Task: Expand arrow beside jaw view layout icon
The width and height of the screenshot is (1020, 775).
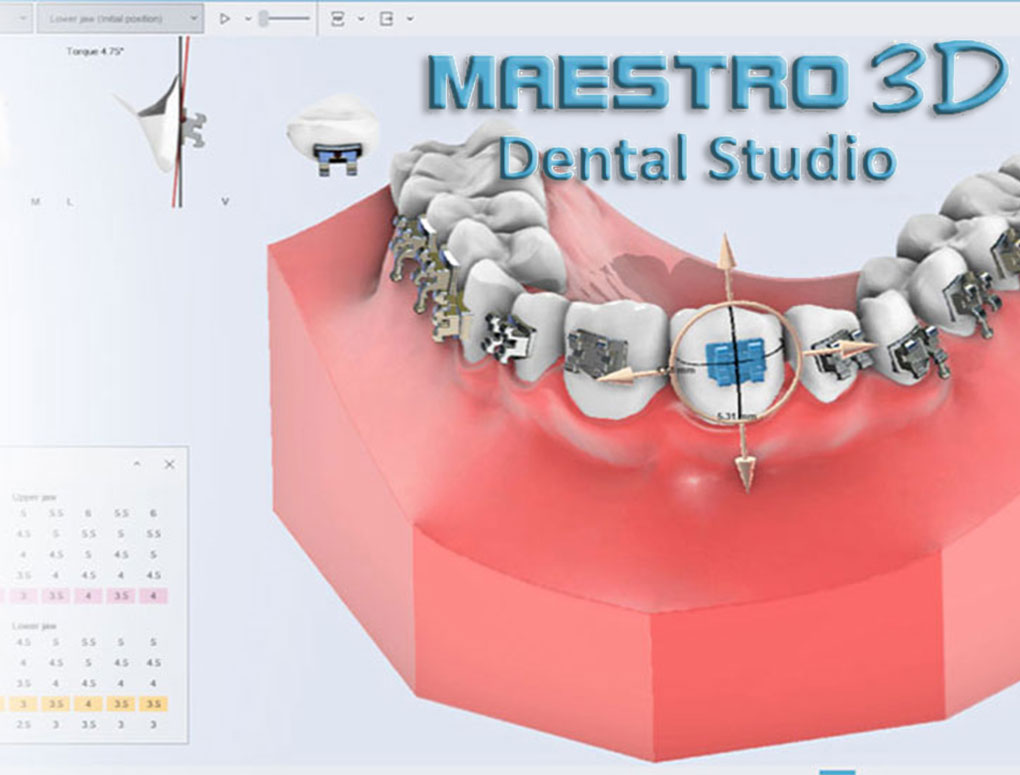Action: click(x=361, y=19)
